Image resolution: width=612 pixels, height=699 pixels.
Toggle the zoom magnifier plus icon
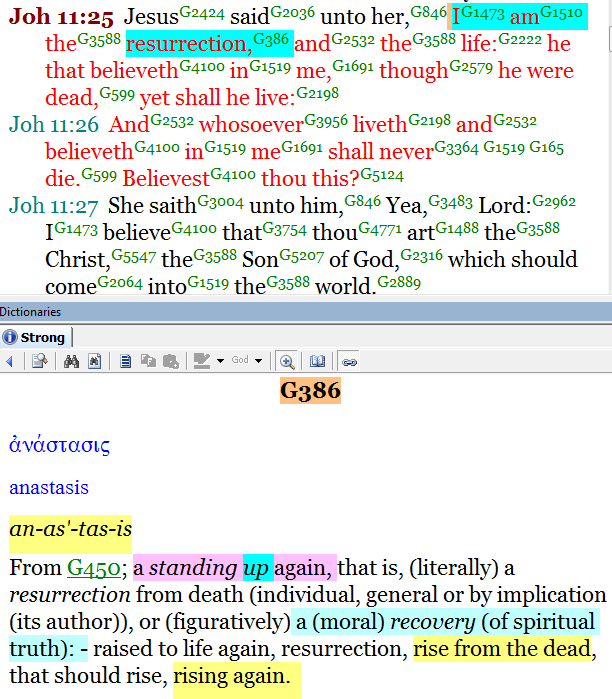tap(287, 362)
